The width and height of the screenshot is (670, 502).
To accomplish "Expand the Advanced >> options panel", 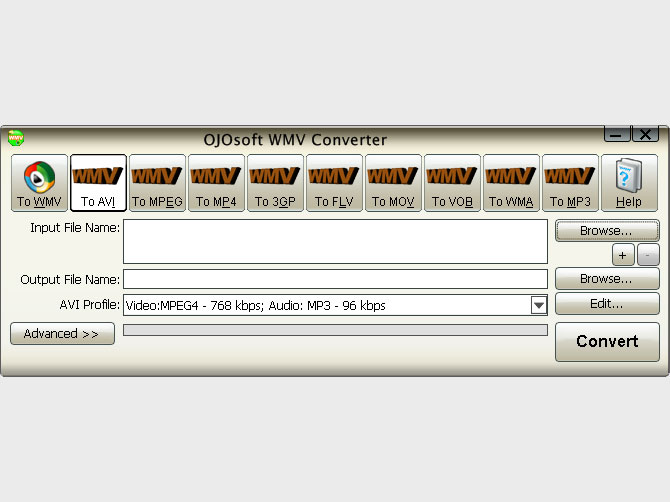I will pos(62,334).
